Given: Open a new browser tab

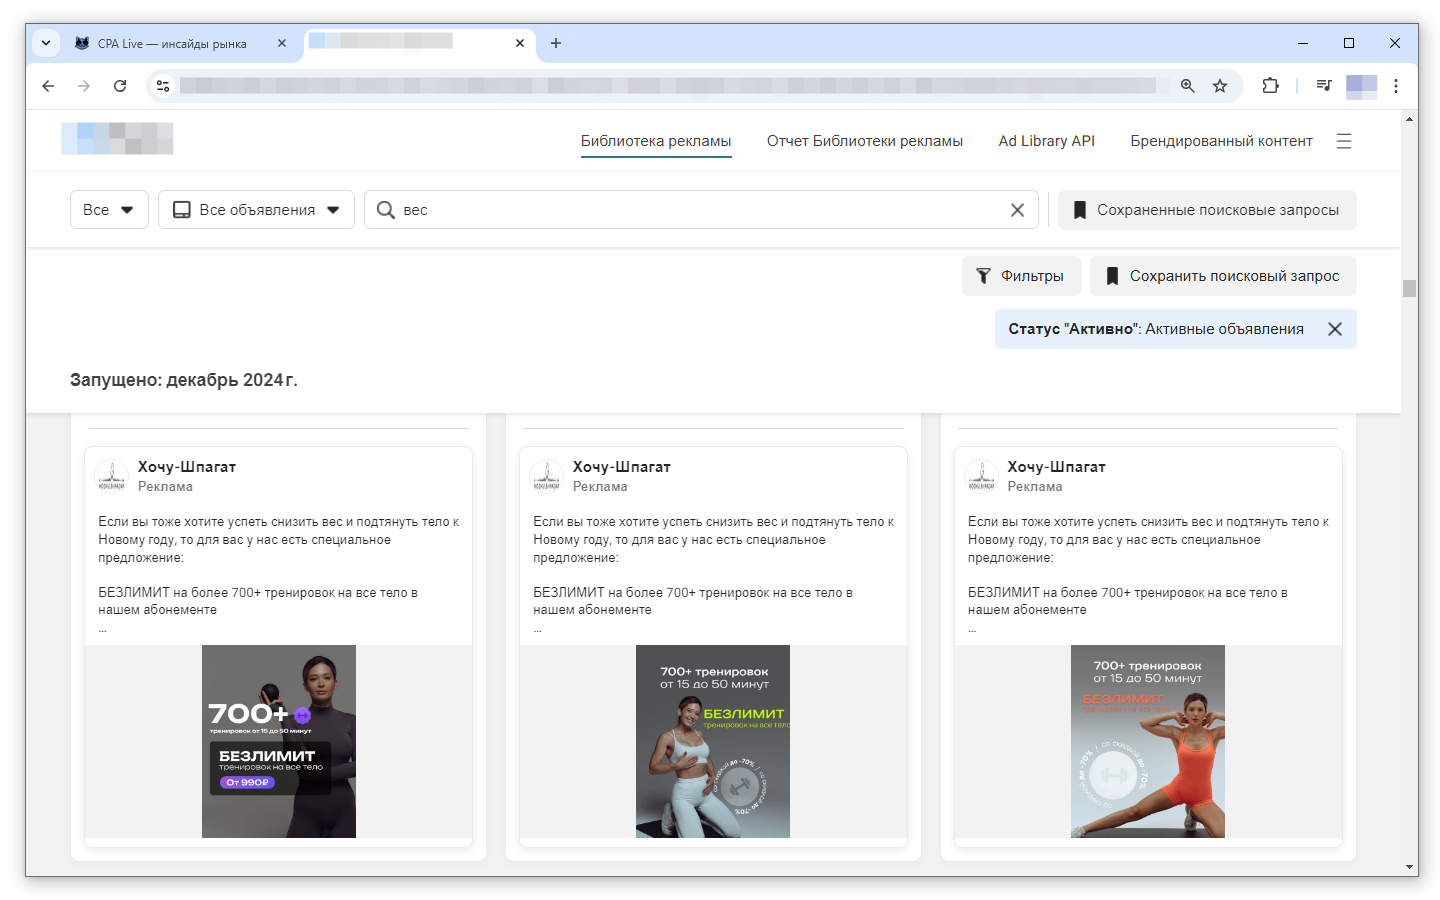Looking at the screenshot, I should 556,43.
